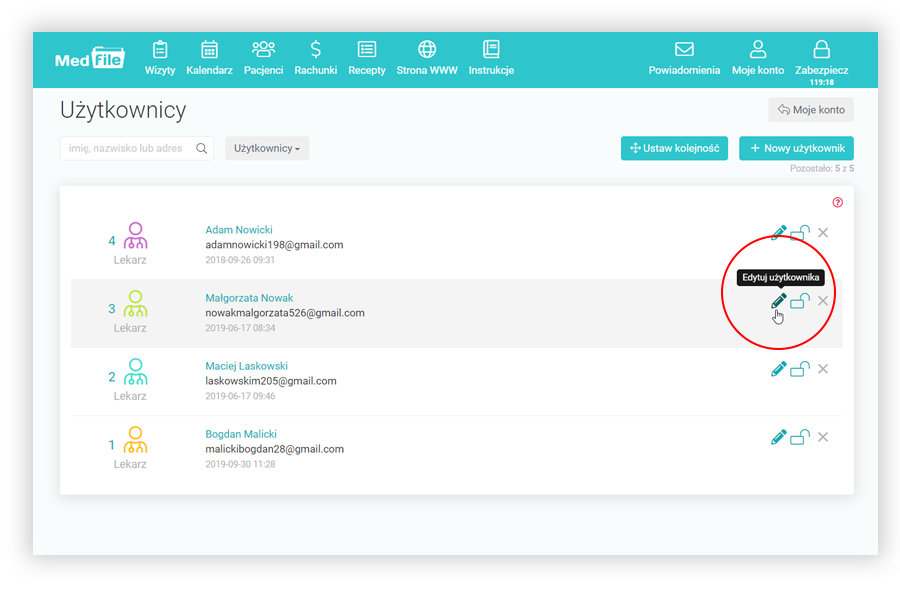Click the delete X icon for Bogdan Malicki

point(823,437)
